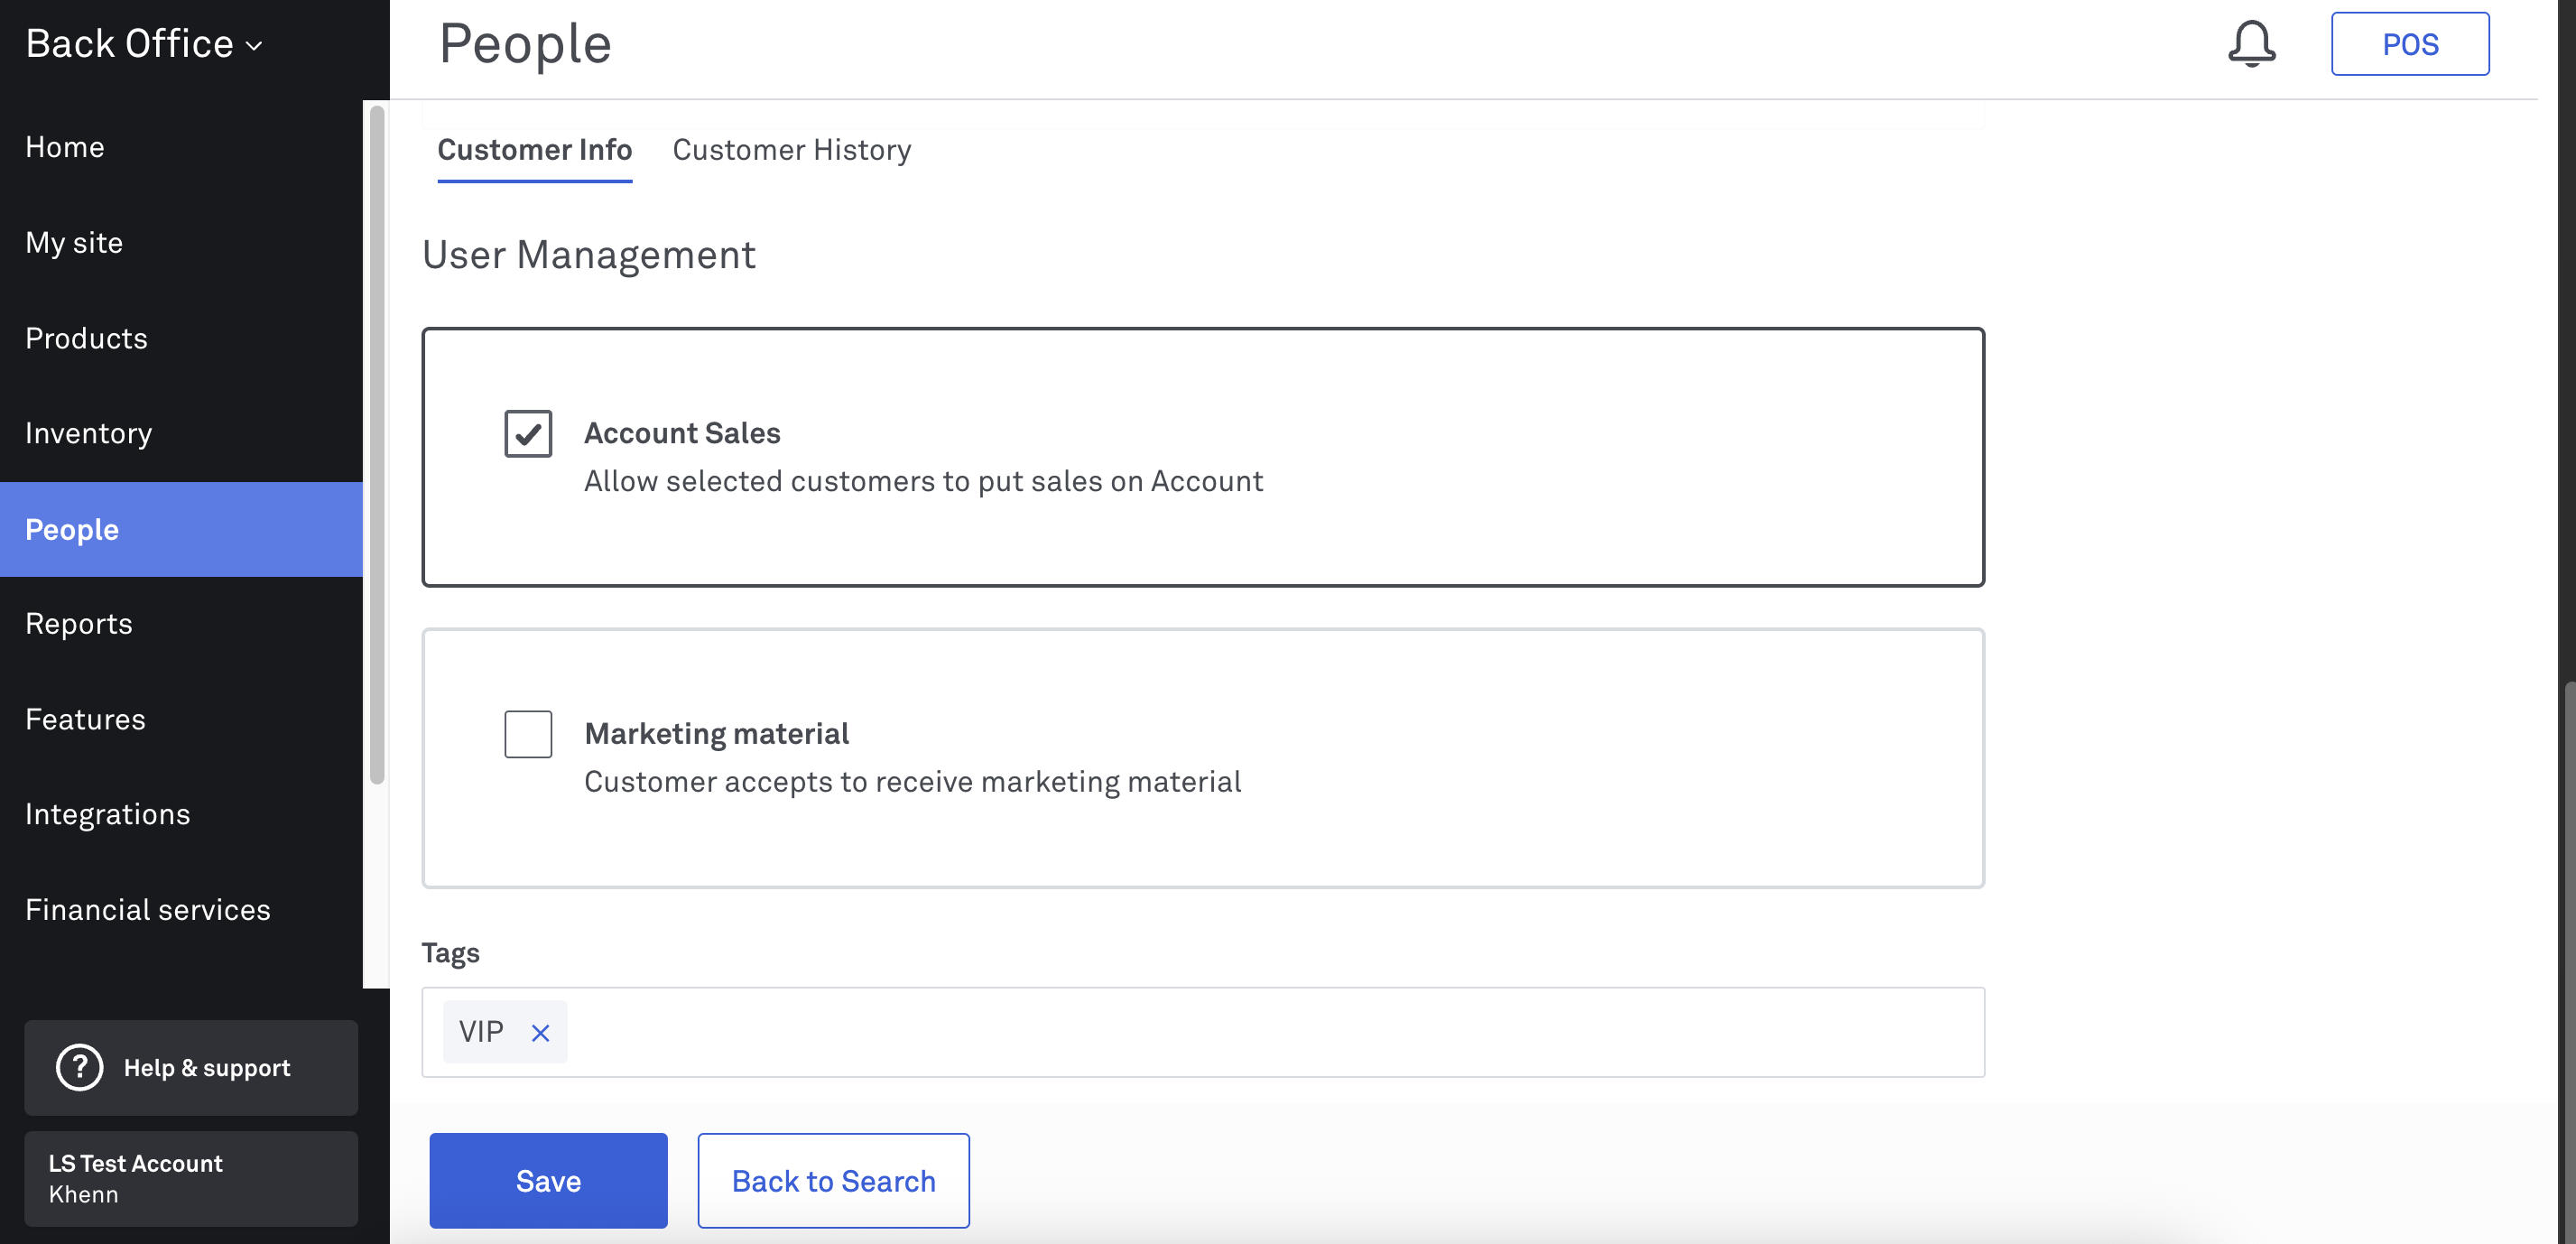Open the Products menu item

coord(181,338)
